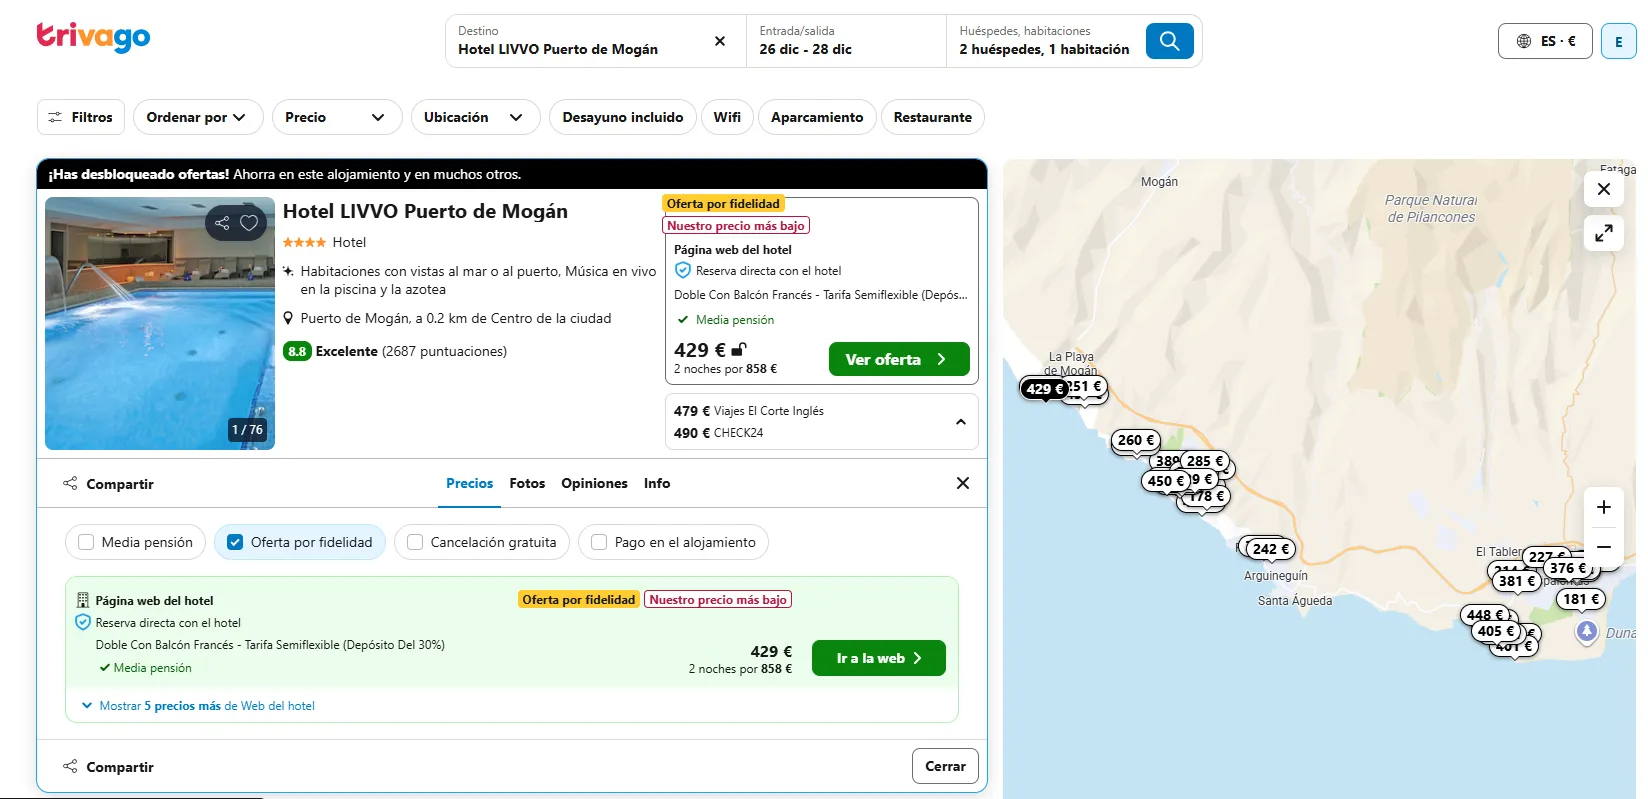Zoom in on the map
The image size is (1648, 799).
1604,507
